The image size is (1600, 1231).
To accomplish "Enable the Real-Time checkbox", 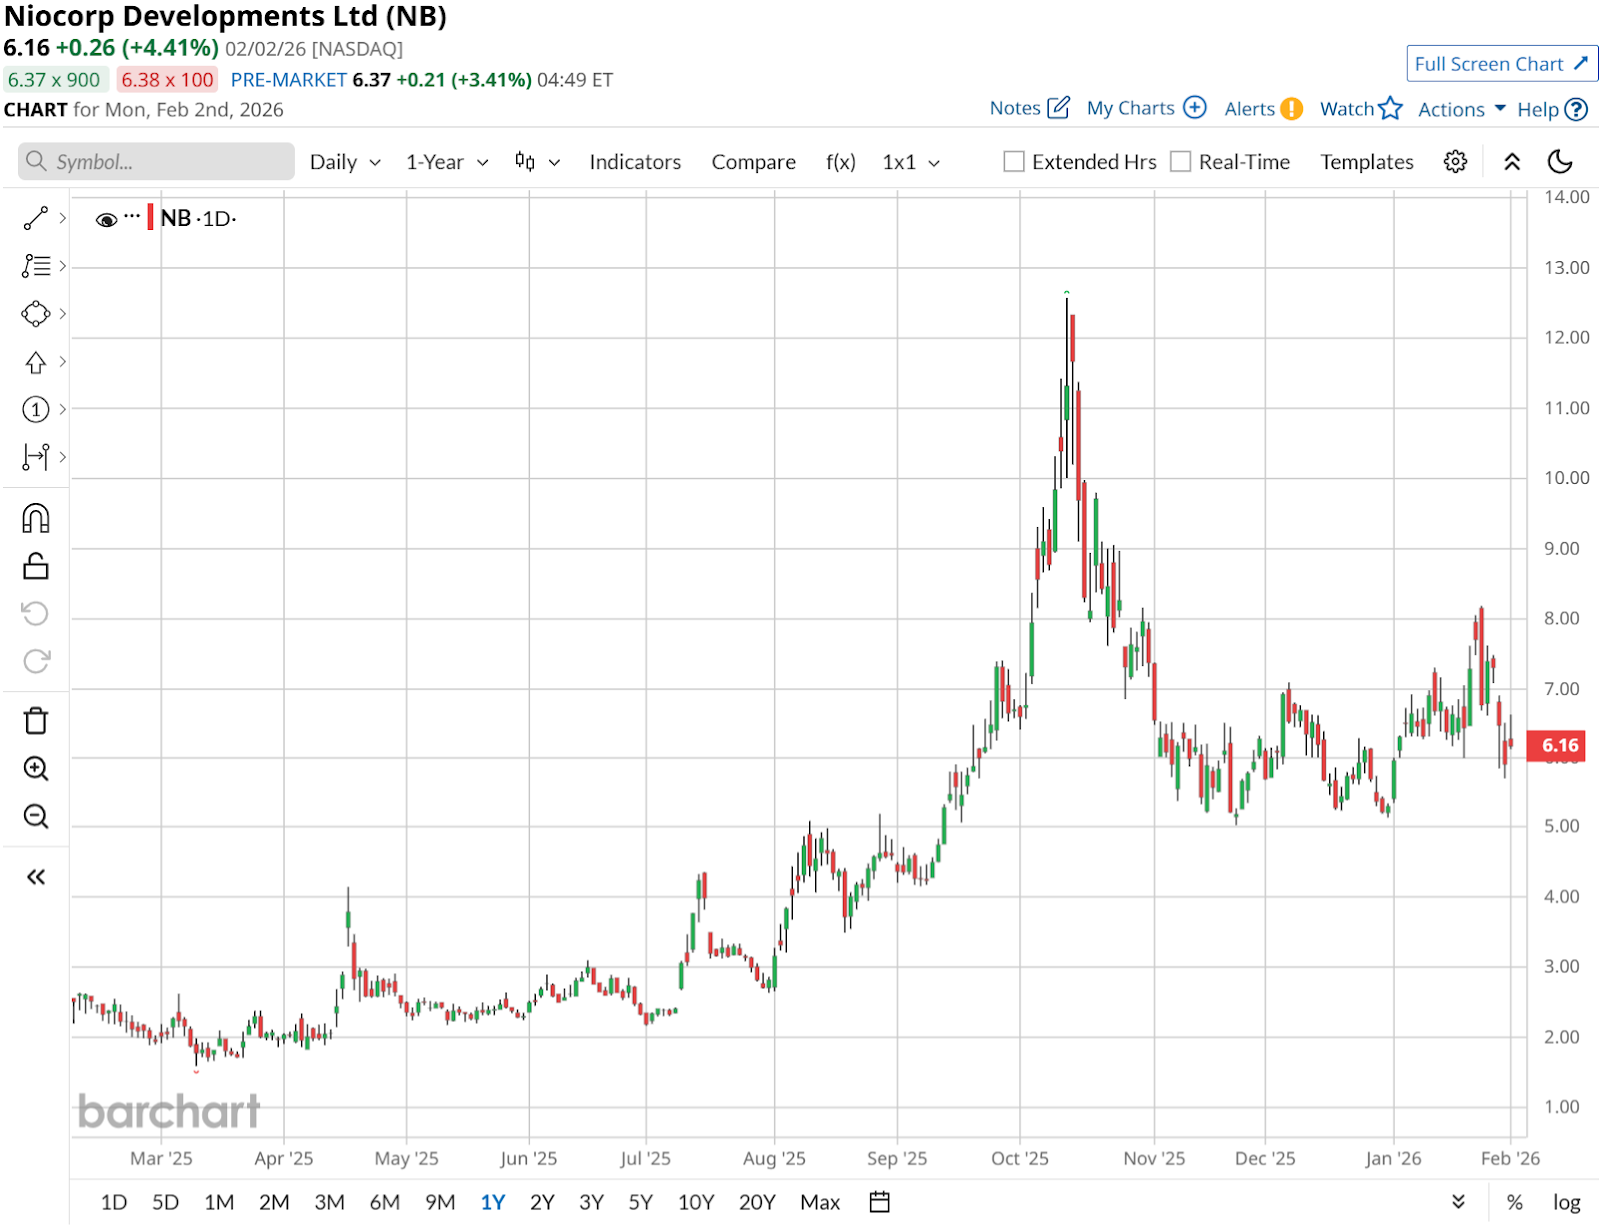I will coord(1181,162).
